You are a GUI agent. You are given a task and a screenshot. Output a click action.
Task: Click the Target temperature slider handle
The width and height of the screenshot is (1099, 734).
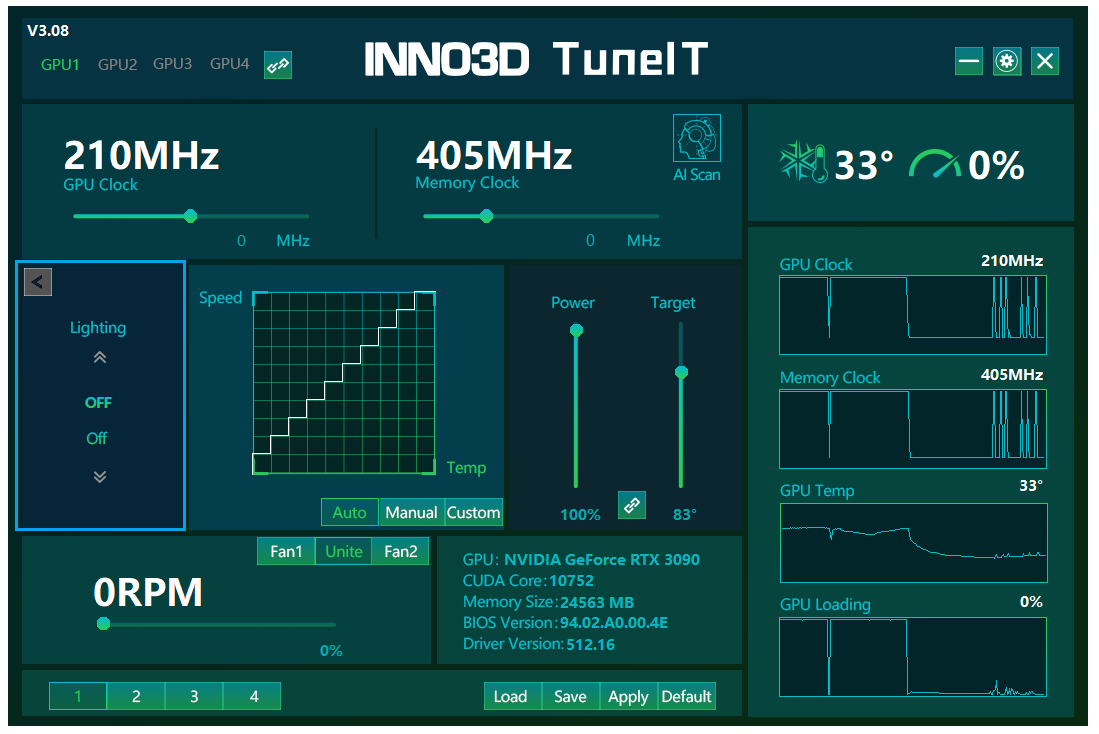coord(681,372)
